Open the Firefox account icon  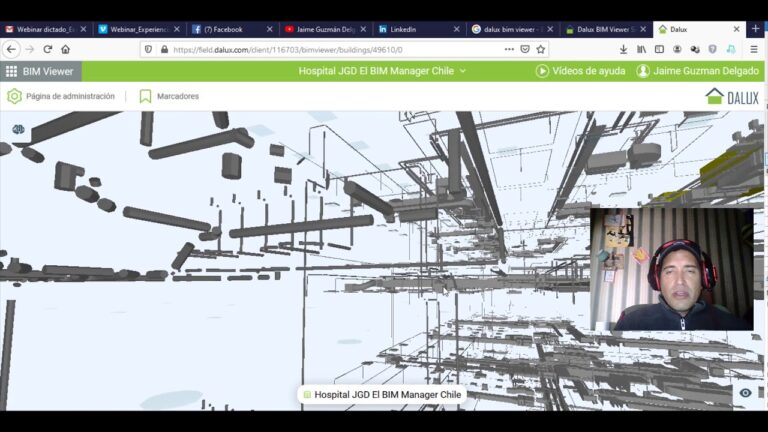(x=677, y=49)
